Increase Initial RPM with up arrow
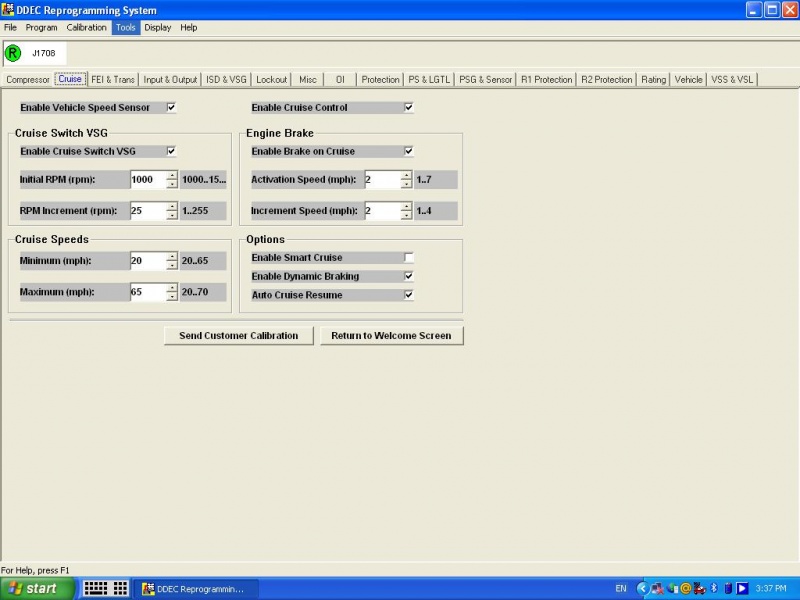 coord(172,175)
